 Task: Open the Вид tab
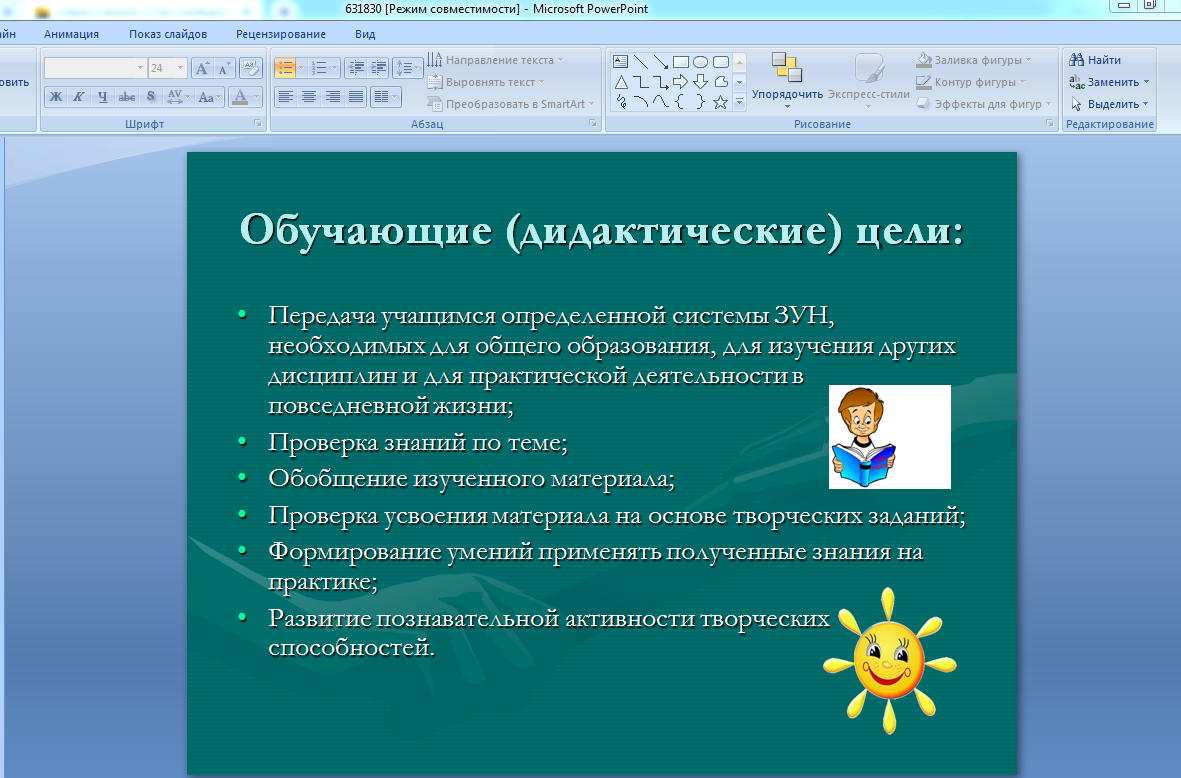[365, 34]
